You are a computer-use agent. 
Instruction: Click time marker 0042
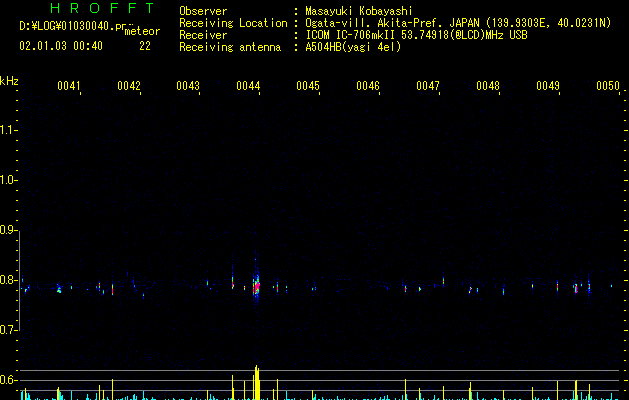point(129,85)
